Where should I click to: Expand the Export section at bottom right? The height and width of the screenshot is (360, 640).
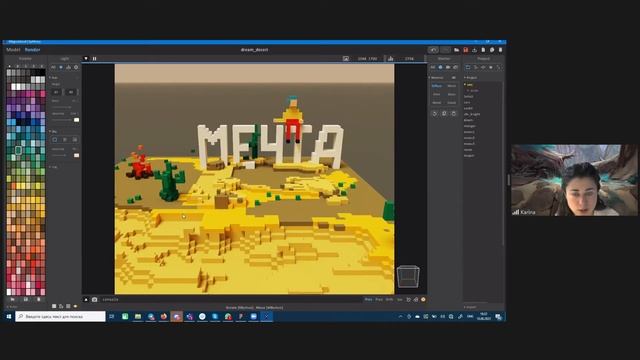pos(470,307)
